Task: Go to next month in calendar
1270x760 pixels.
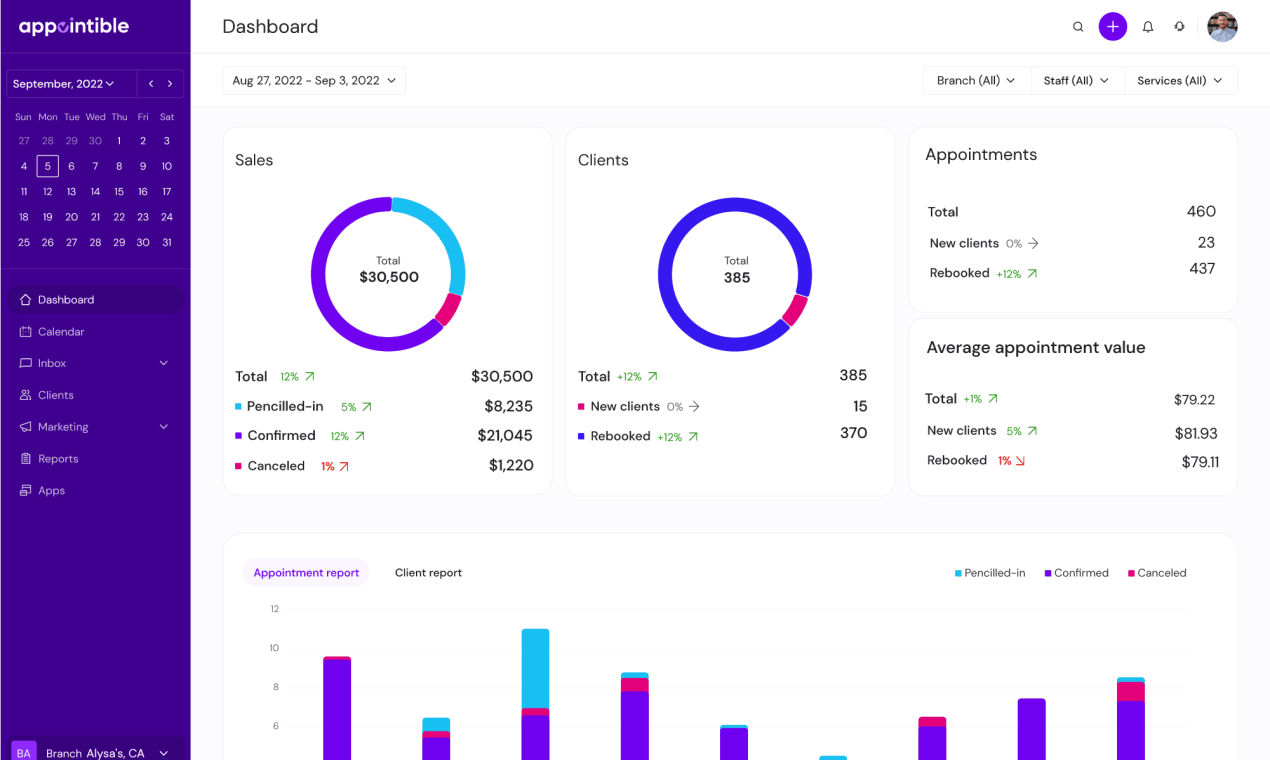Action: [x=171, y=84]
